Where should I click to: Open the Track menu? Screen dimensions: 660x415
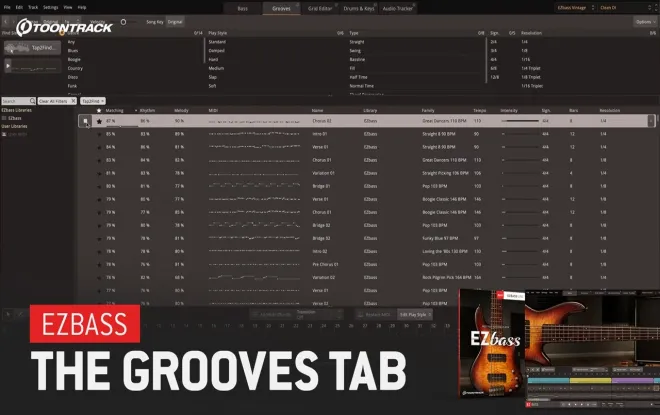(x=33, y=7)
